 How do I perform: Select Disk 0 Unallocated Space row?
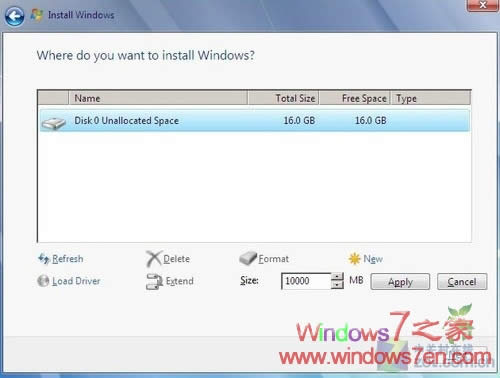click(255, 120)
